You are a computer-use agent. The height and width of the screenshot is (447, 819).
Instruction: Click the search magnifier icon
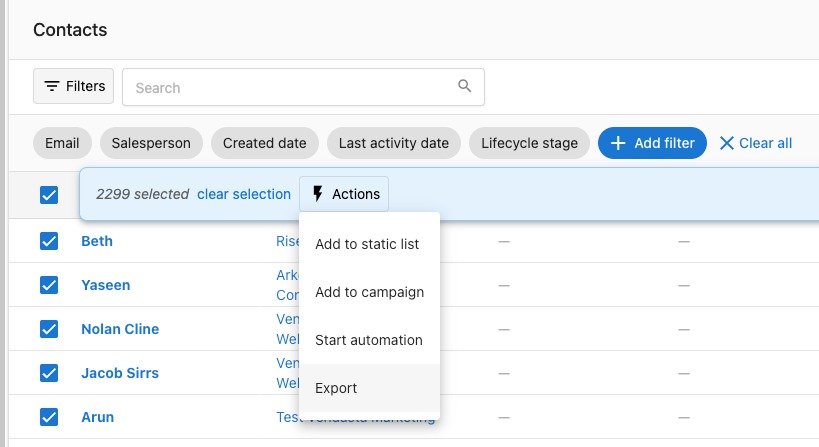pyautogui.click(x=464, y=86)
